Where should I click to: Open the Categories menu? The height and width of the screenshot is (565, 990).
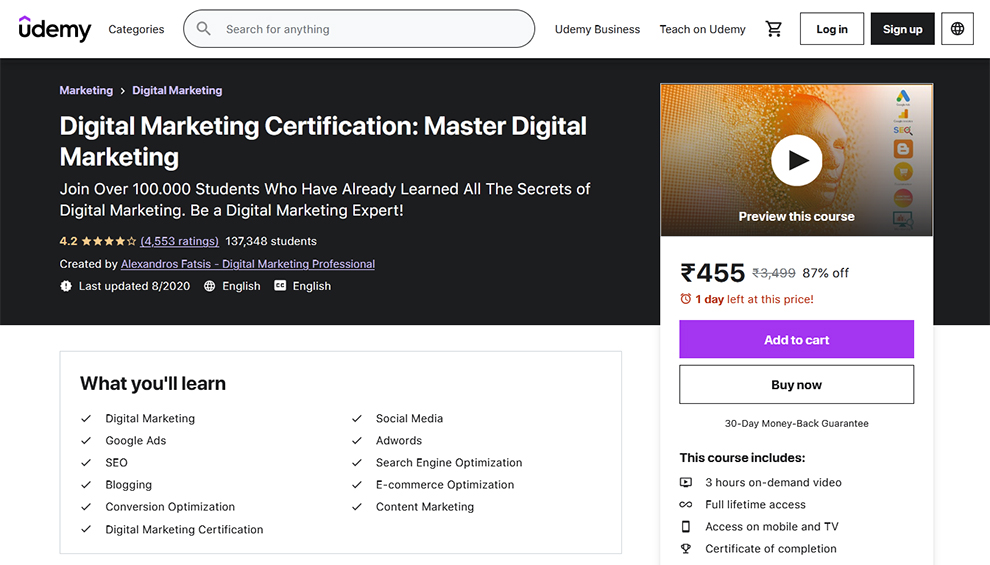click(136, 29)
